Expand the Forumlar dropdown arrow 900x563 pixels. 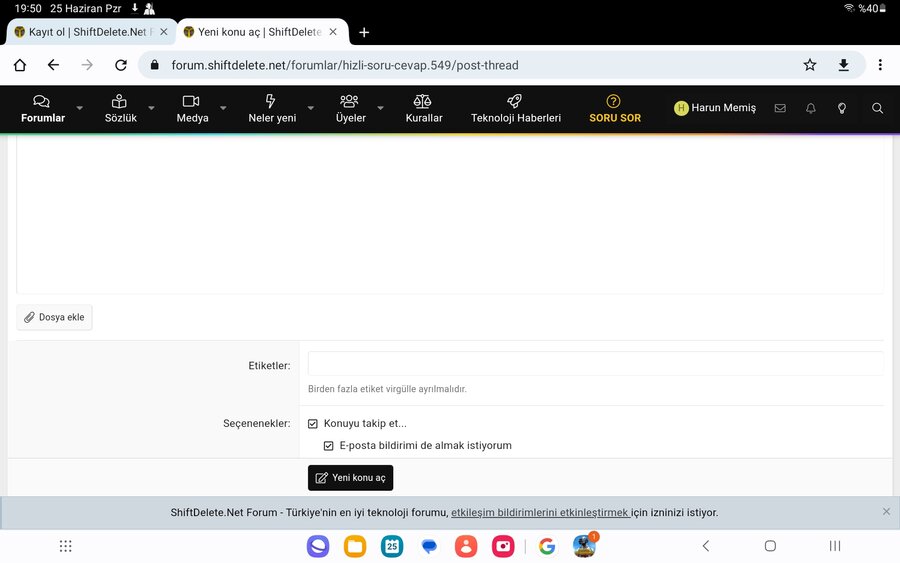(x=80, y=108)
